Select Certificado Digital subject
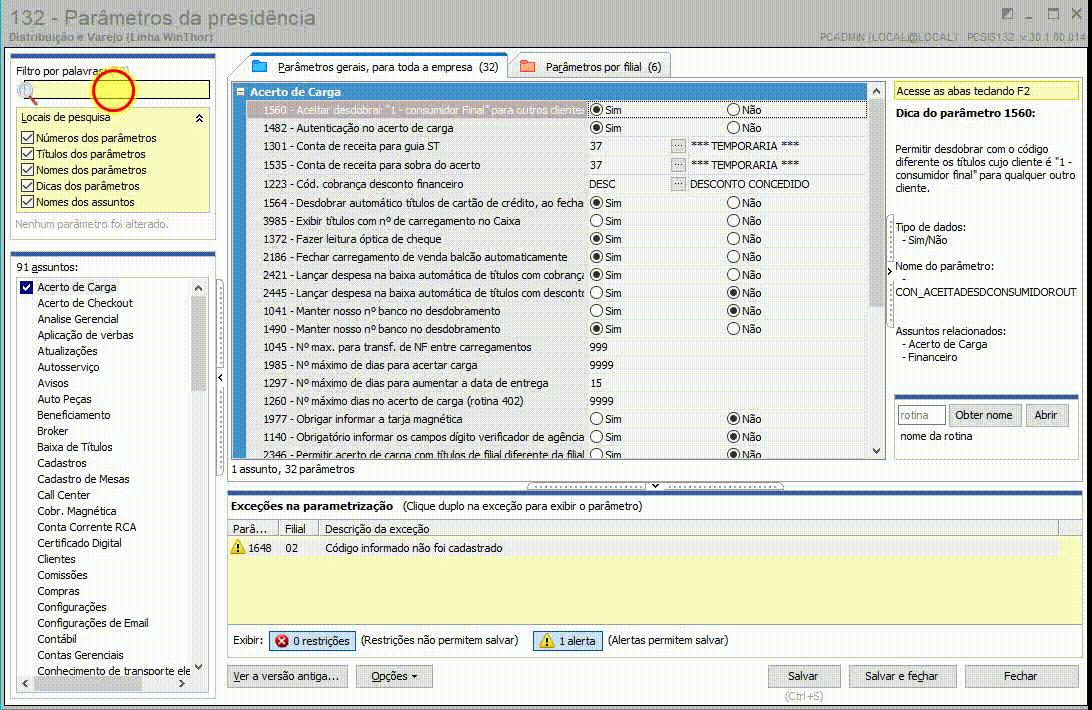Viewport: 1092px width, 710px height. pyautogui.click(x=79, y=543)
